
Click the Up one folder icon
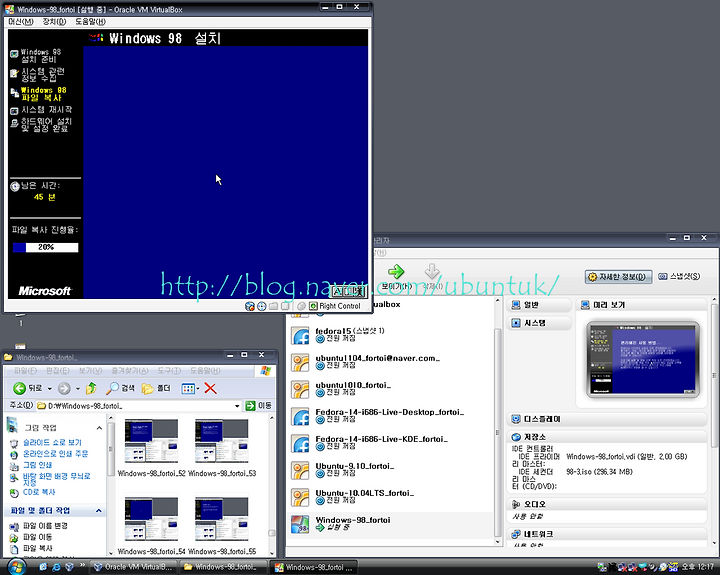91,389
